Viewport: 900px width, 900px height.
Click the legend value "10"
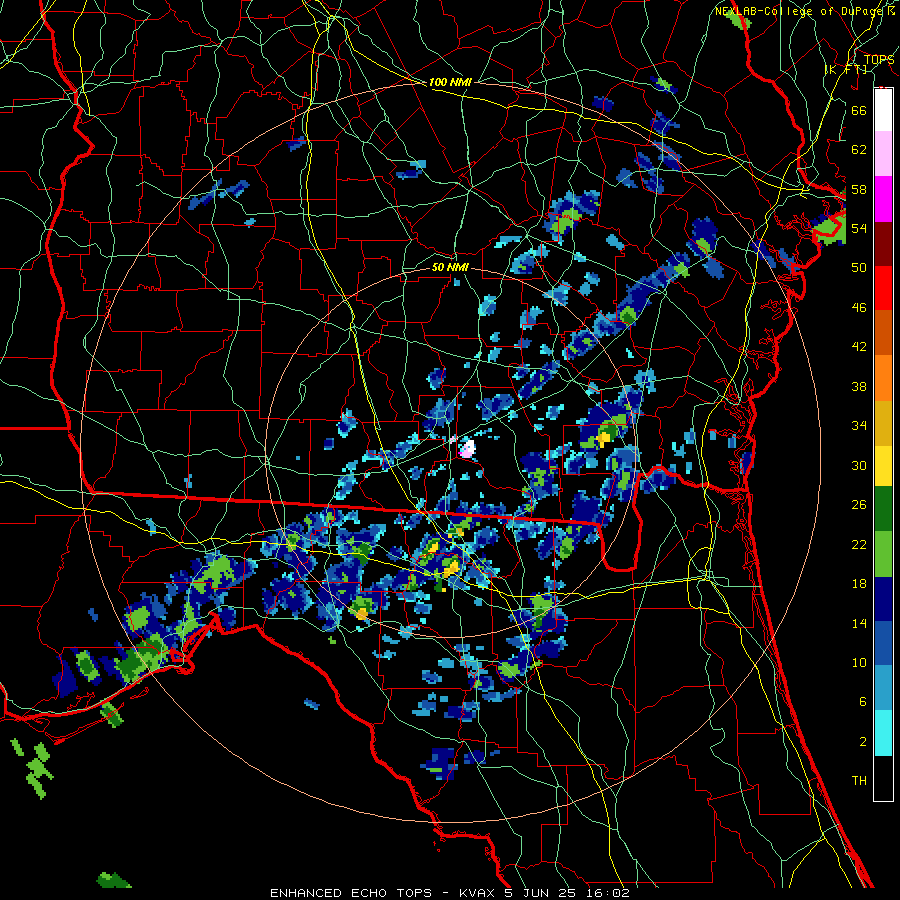(x=859, y=662)
